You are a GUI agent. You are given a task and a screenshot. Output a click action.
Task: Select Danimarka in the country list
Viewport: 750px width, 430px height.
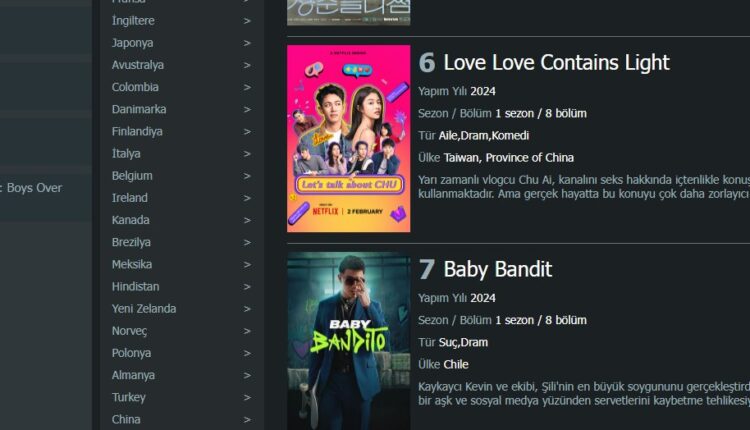139,109
